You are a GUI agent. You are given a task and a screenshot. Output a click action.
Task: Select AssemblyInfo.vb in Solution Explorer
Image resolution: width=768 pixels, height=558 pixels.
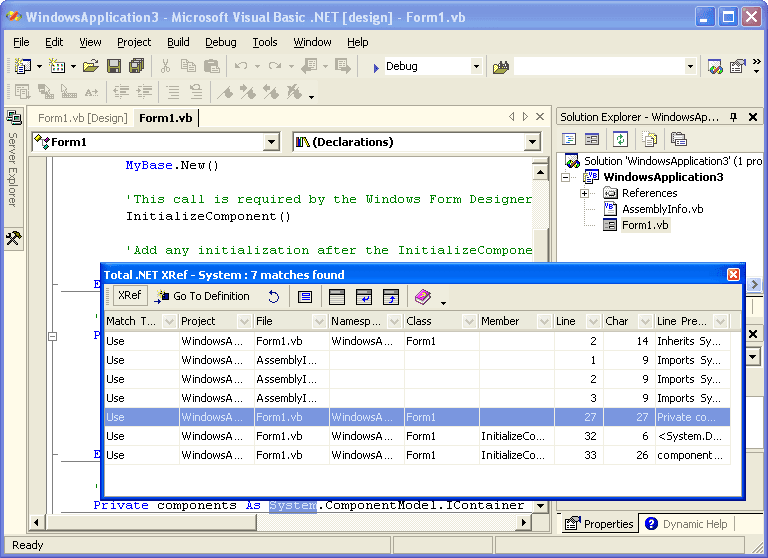(x=662, y=209)
